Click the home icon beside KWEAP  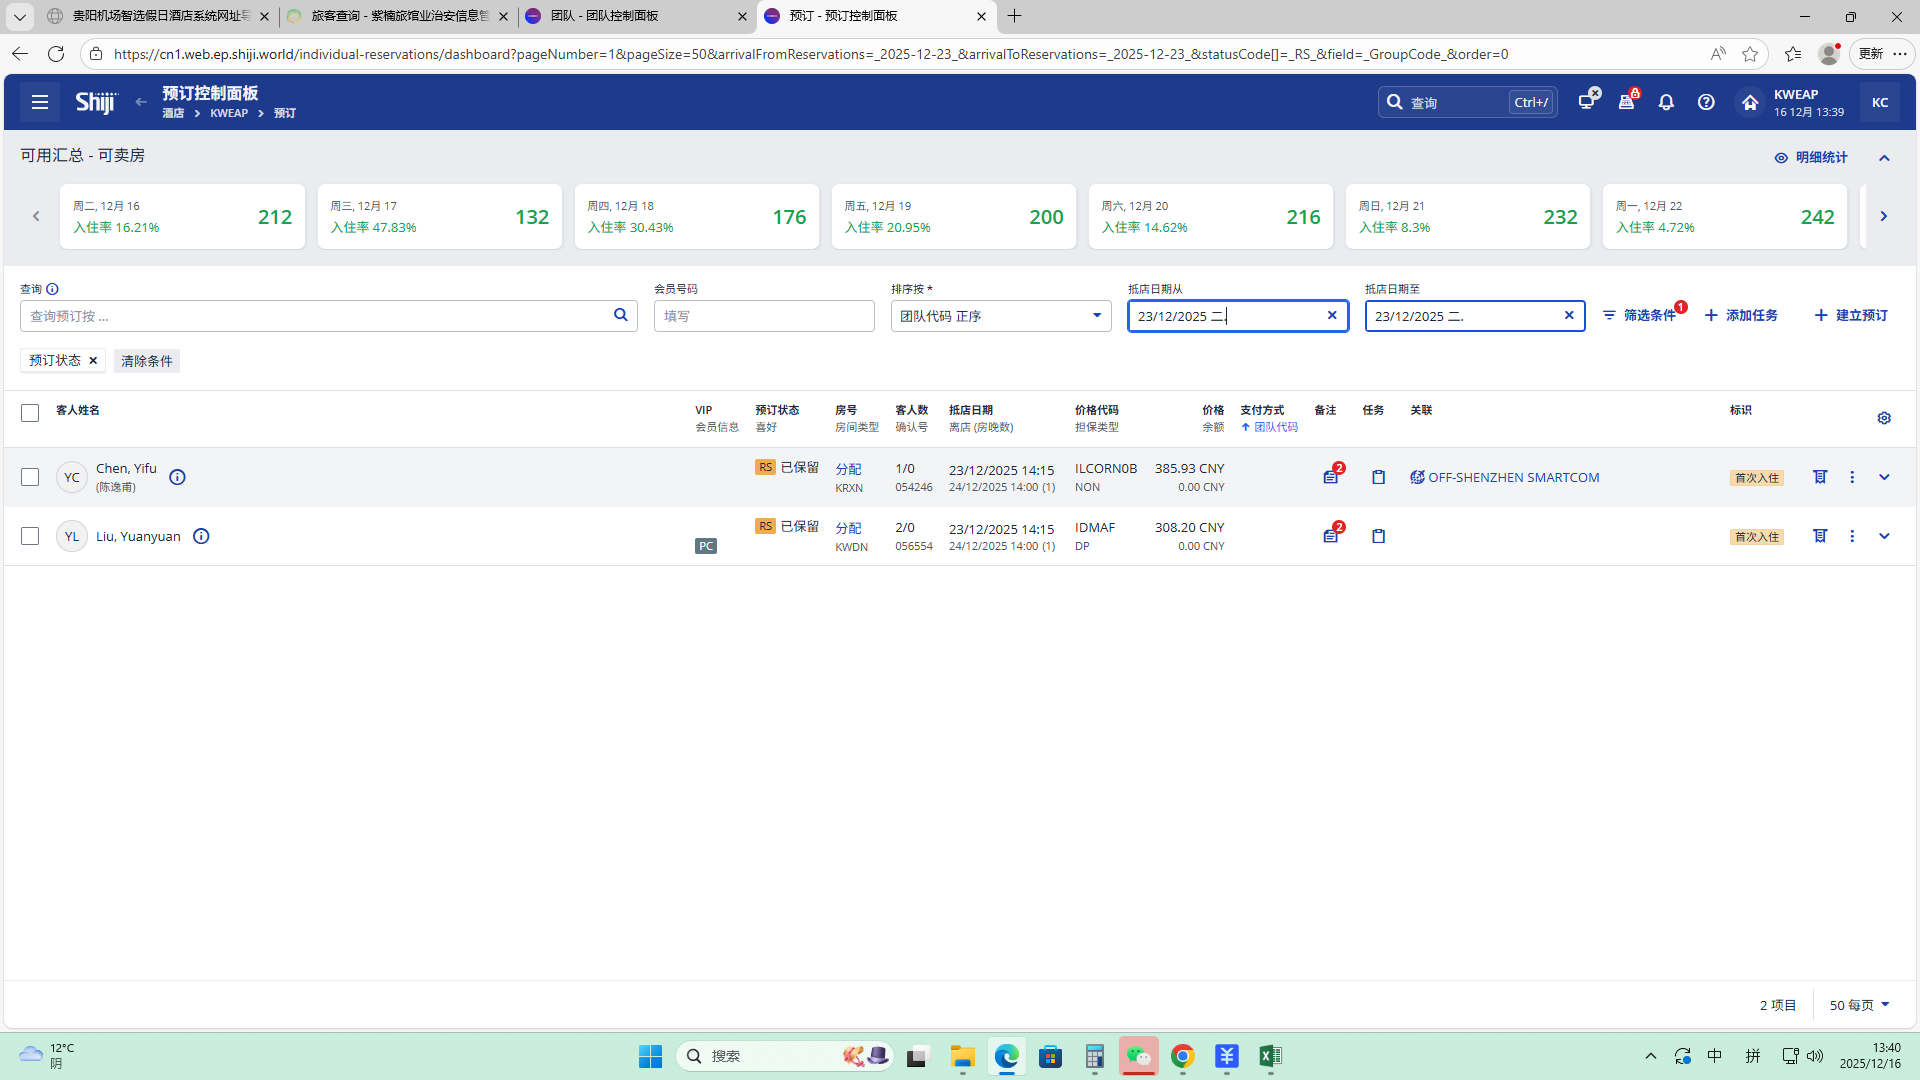(1750, 102)
